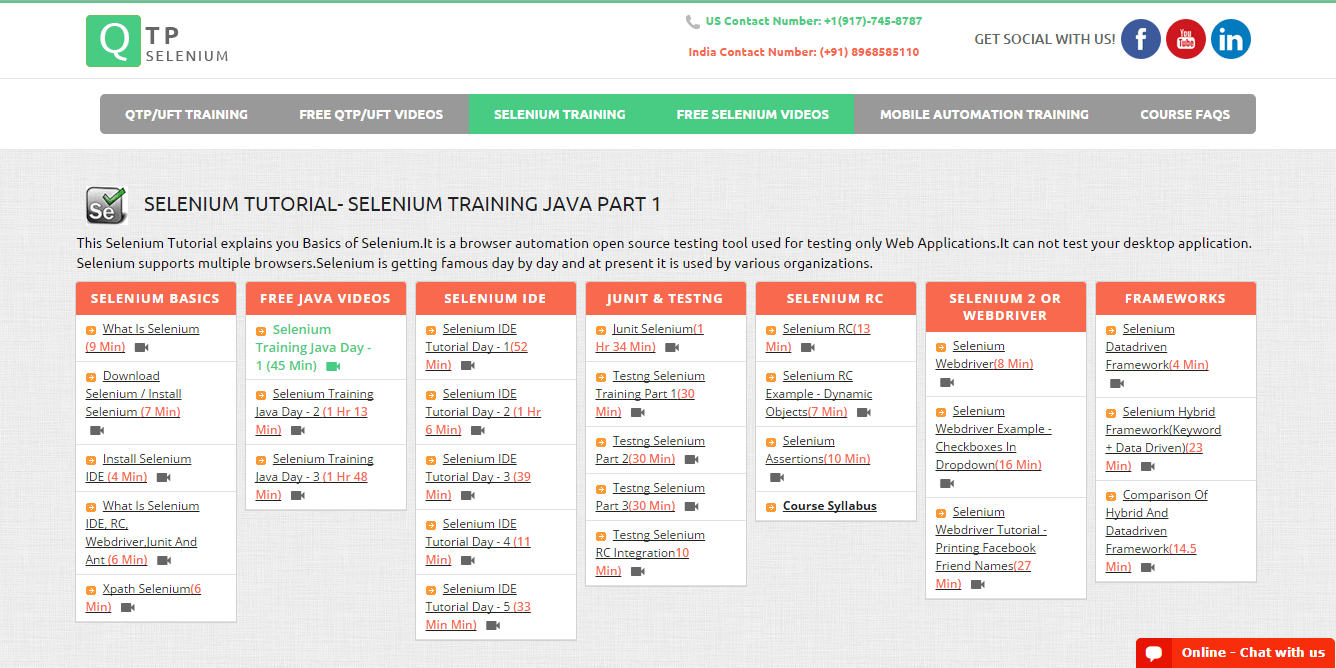Viewport: 1336px width, 668px height.
Task: Click video camera icon next to Xpath Selenium
Action: pos(127,607)
